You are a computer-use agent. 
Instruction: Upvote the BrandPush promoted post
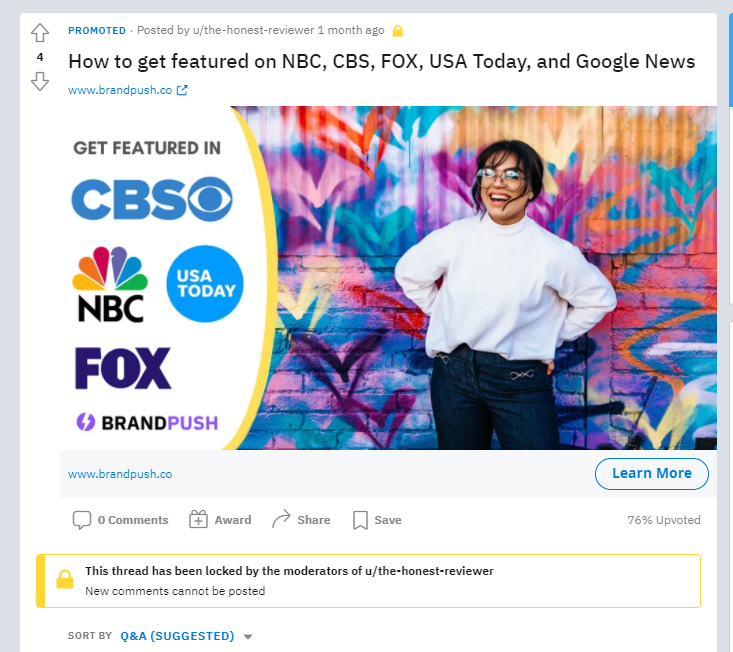pyautogui.click(x=40, y=33)
